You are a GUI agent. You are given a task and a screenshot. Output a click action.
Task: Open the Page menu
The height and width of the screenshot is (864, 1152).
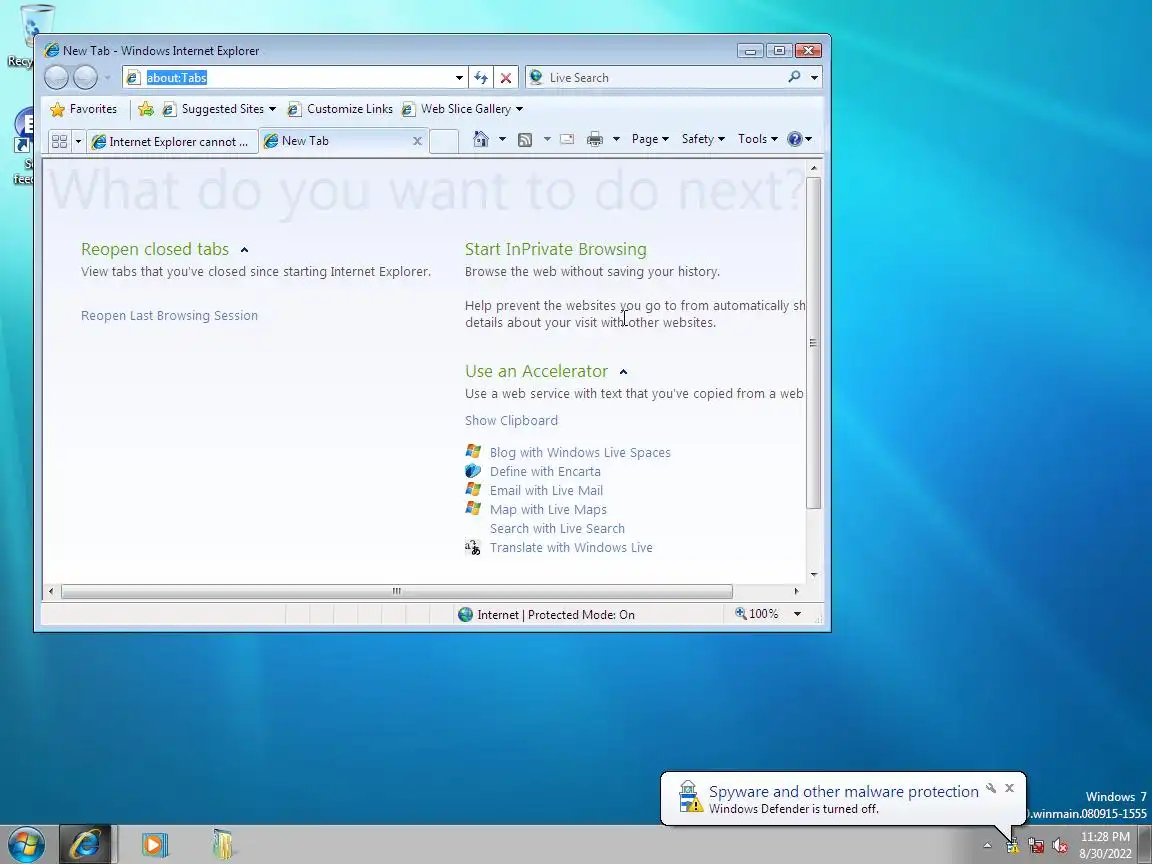(x=649, y=139)
